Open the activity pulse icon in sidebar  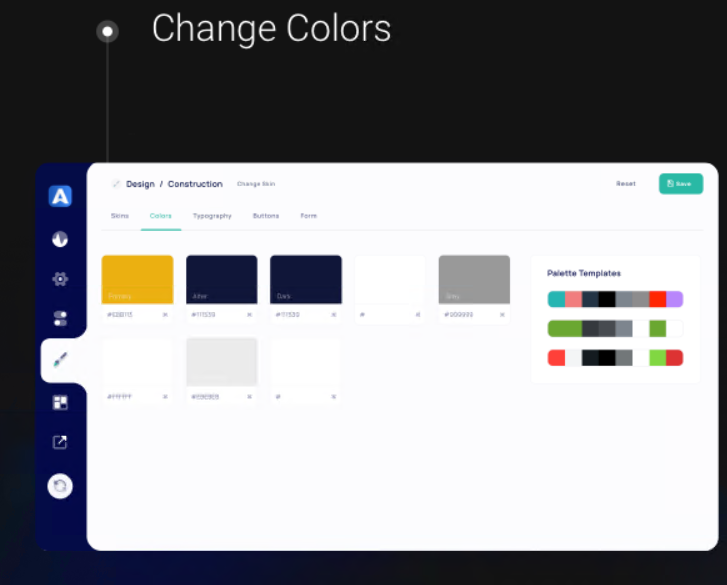pyautogui.click(x=60, y=239)
